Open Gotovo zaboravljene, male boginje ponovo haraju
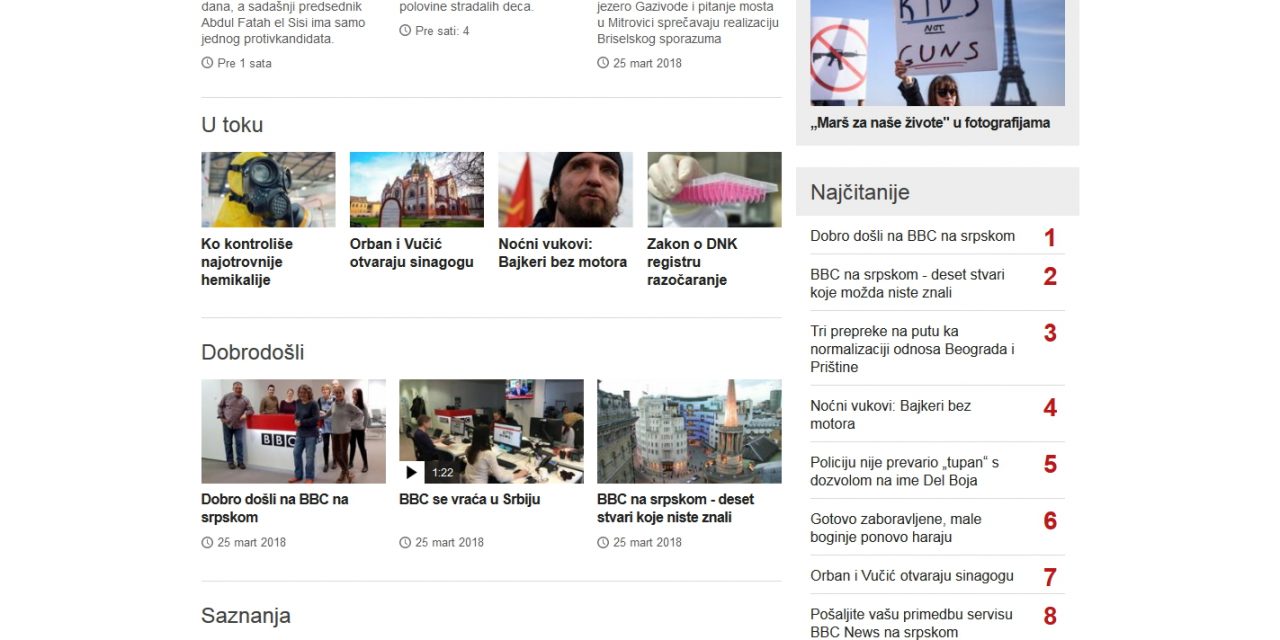 point(896,528)
